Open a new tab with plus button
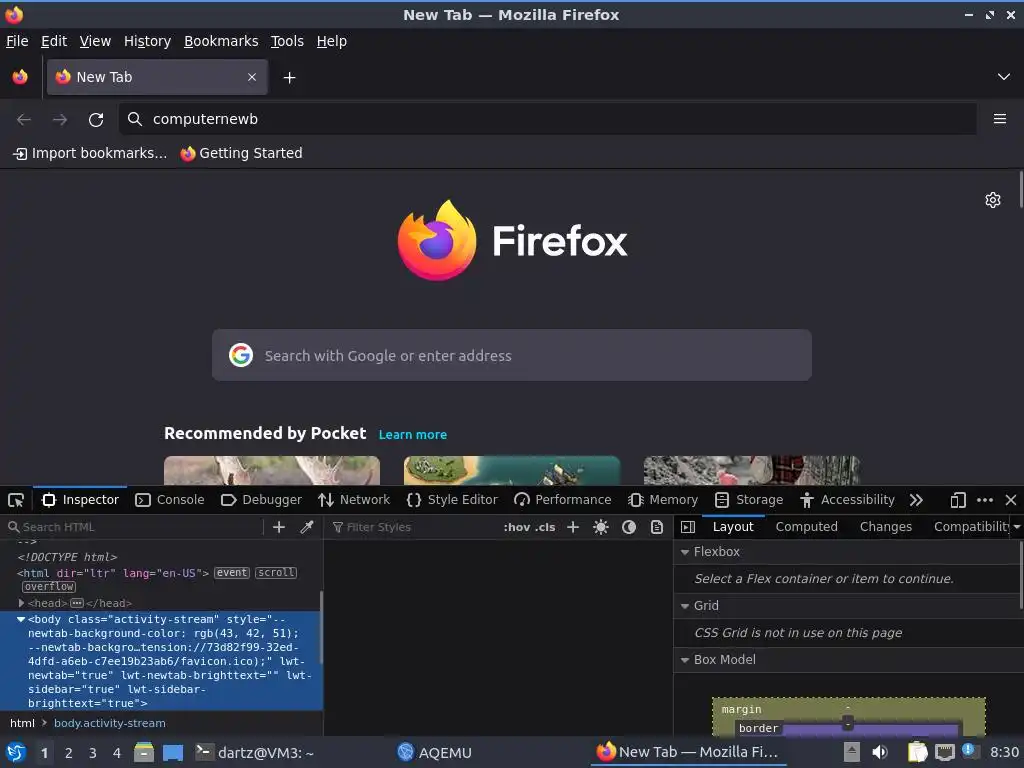The height and width of the screenshot is (768, 1024). point(289,78)
